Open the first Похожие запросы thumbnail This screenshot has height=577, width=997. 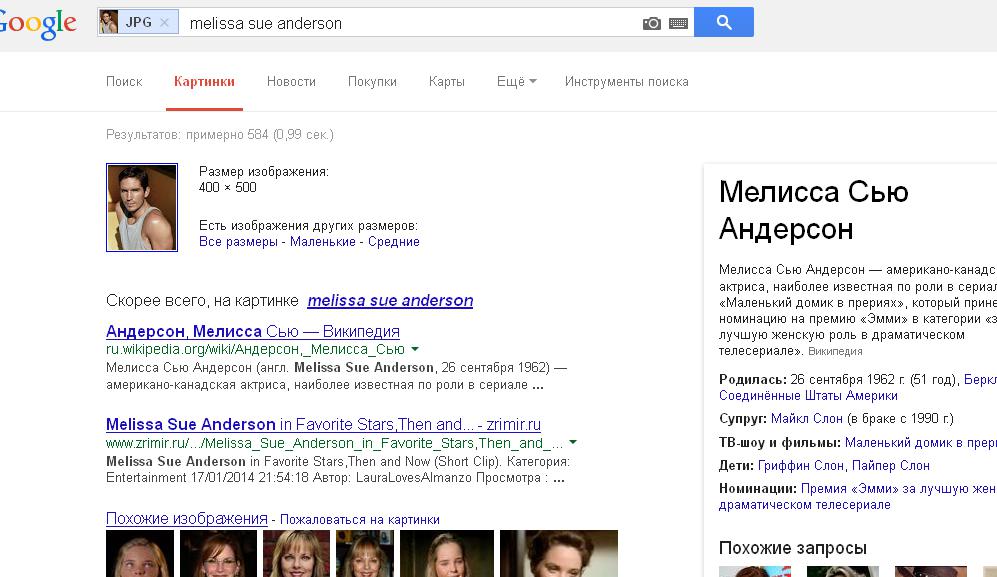(755, 571)
